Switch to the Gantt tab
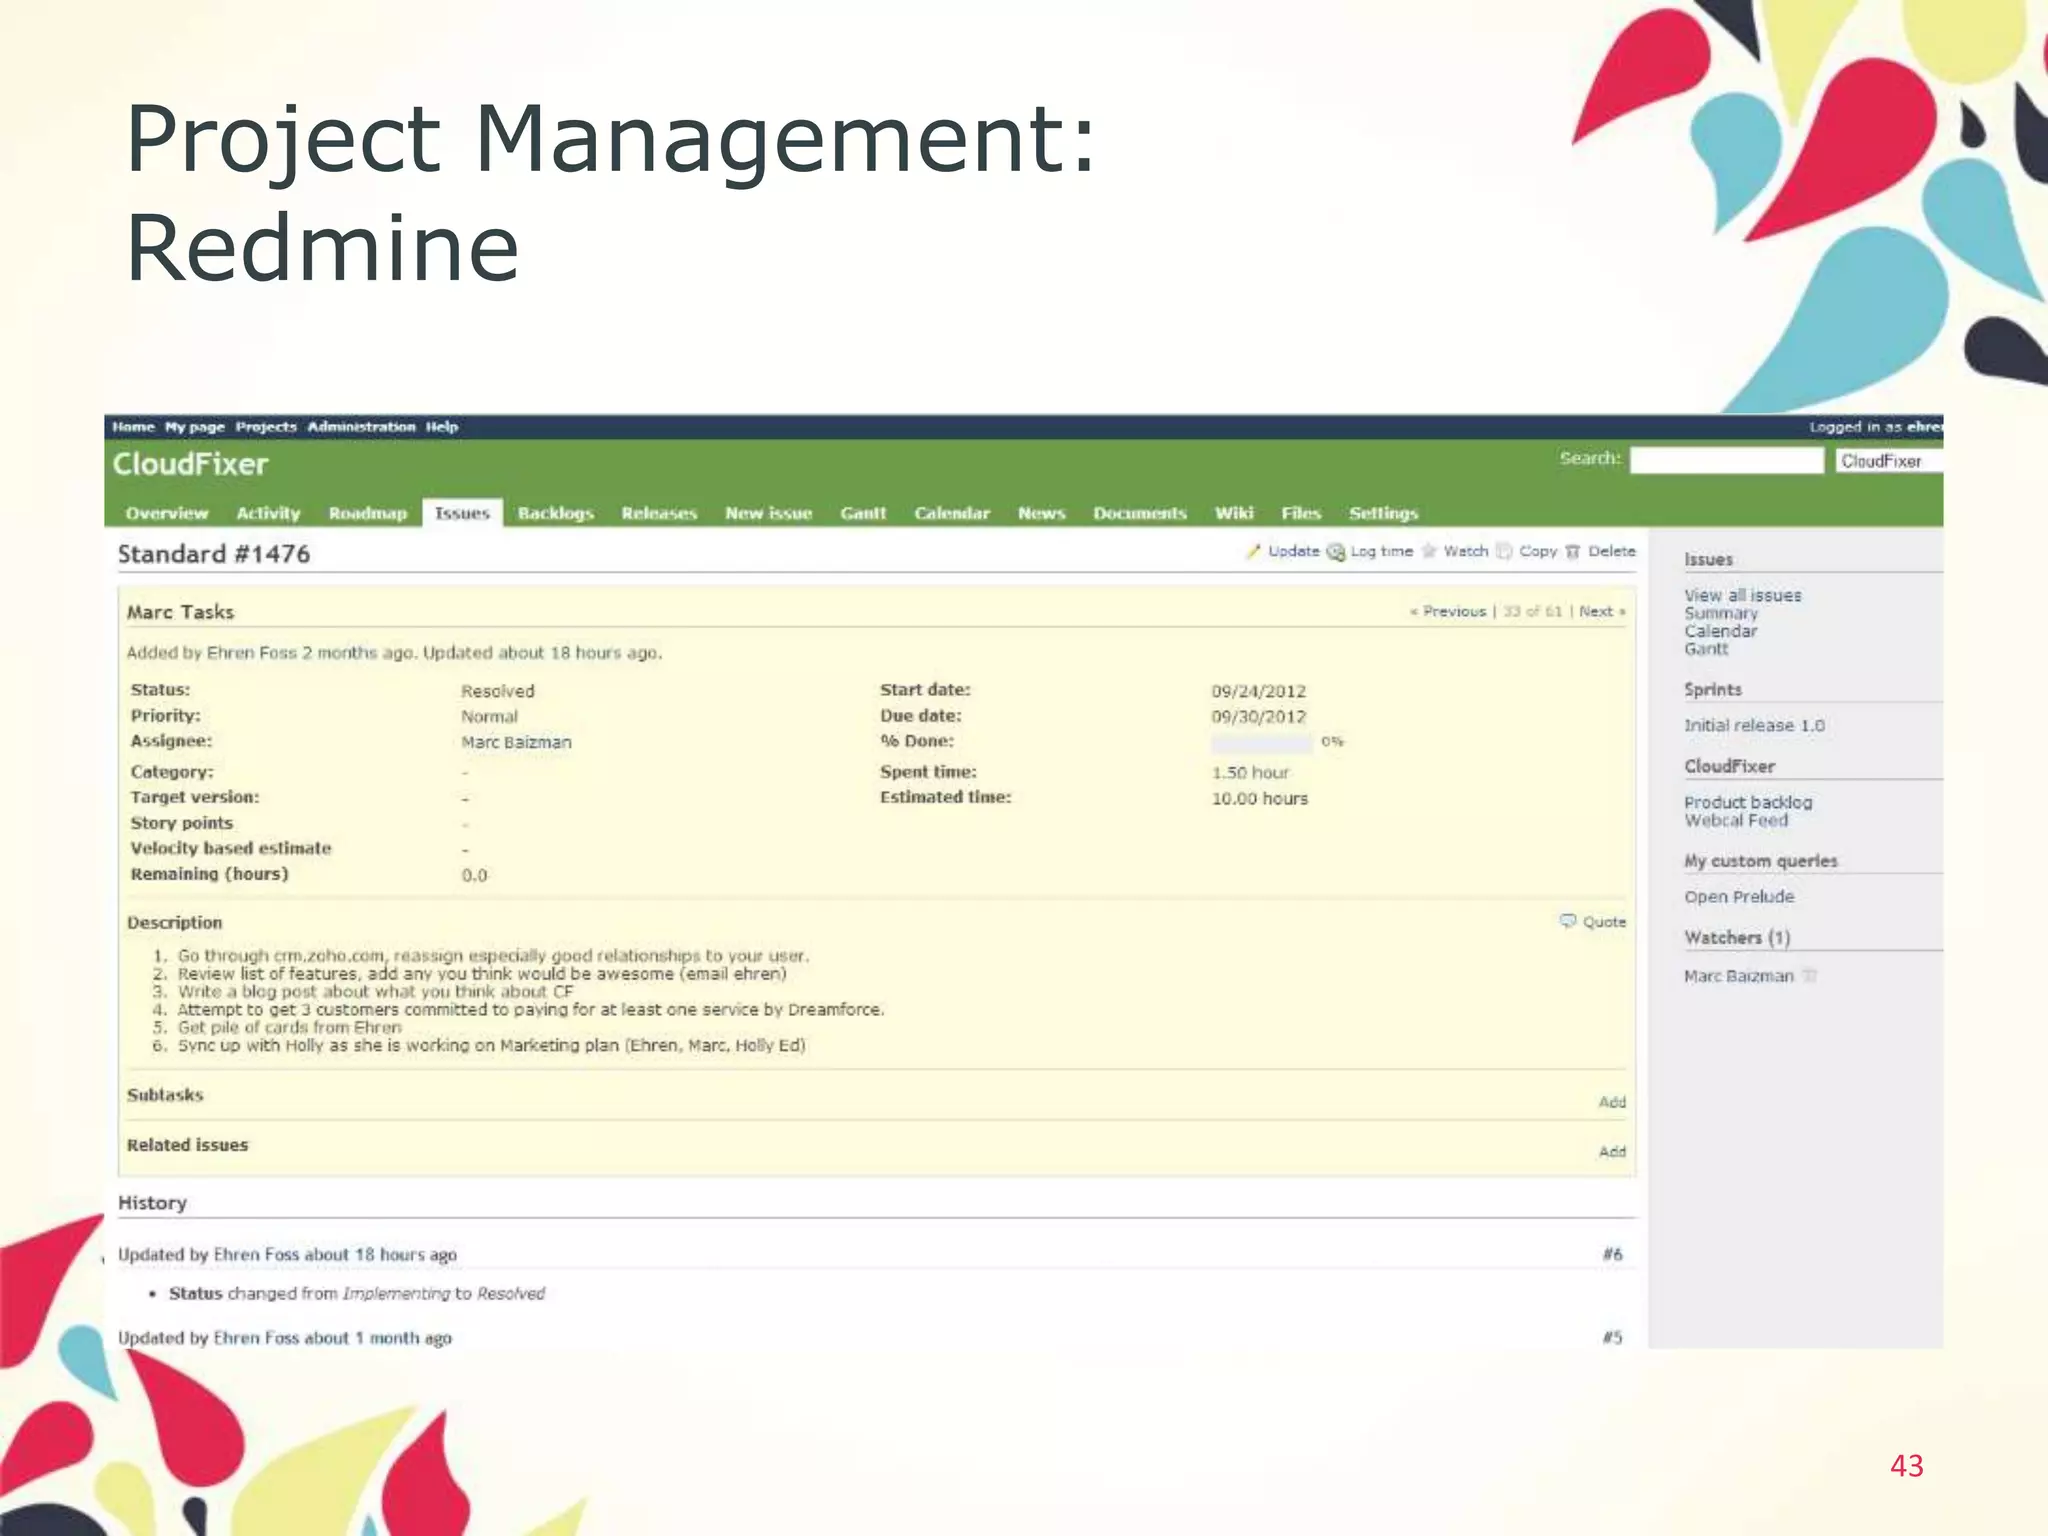Viewport: 2048px width, 1536px height. pos(863,513)
